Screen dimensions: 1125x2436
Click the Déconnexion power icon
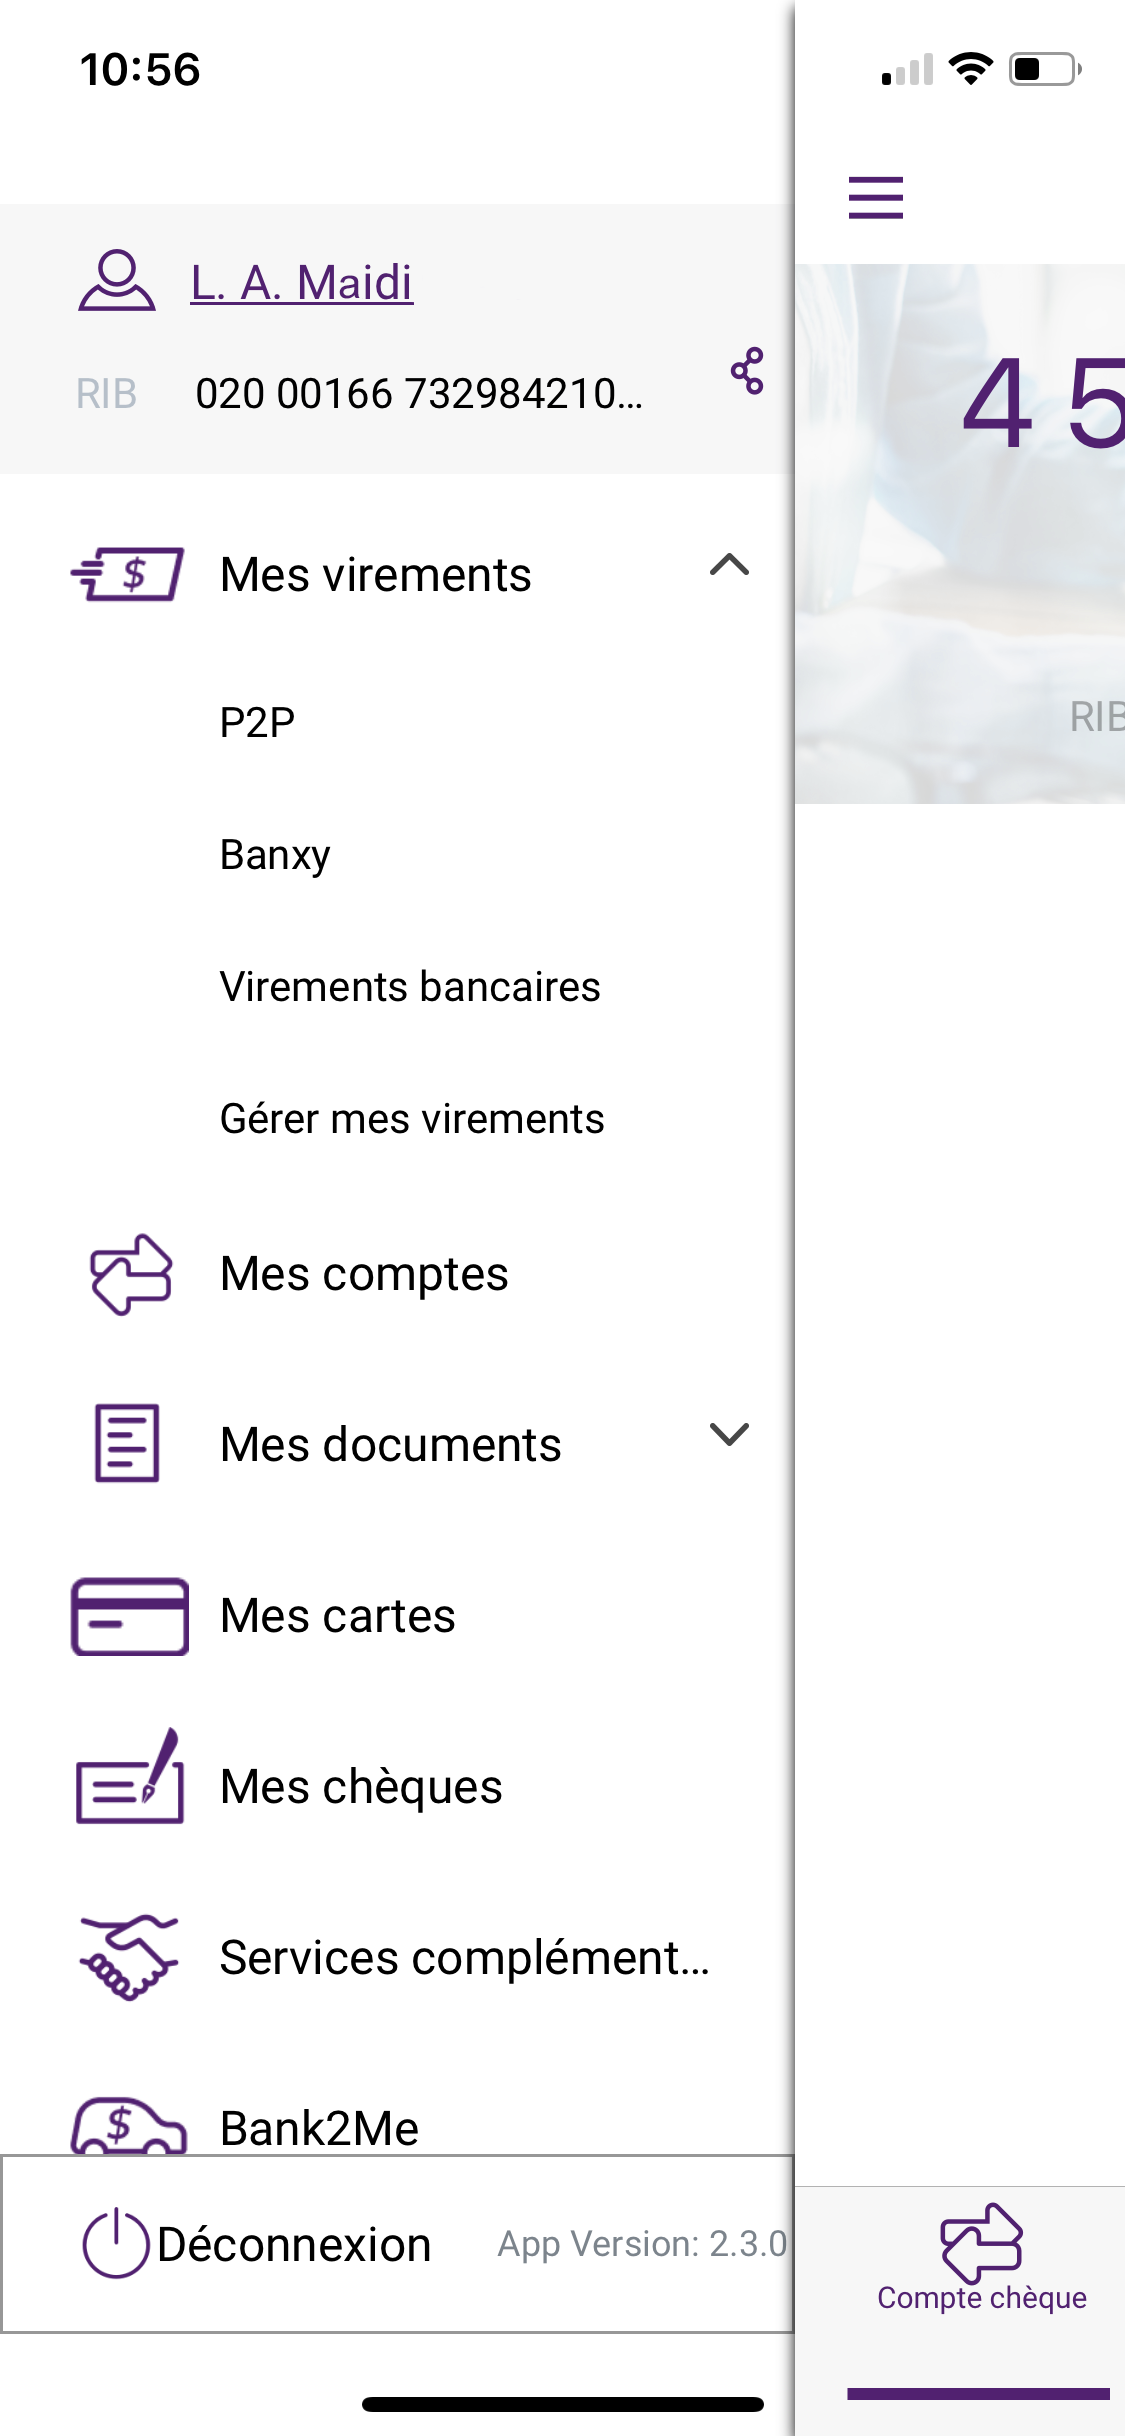point(113,2243)
